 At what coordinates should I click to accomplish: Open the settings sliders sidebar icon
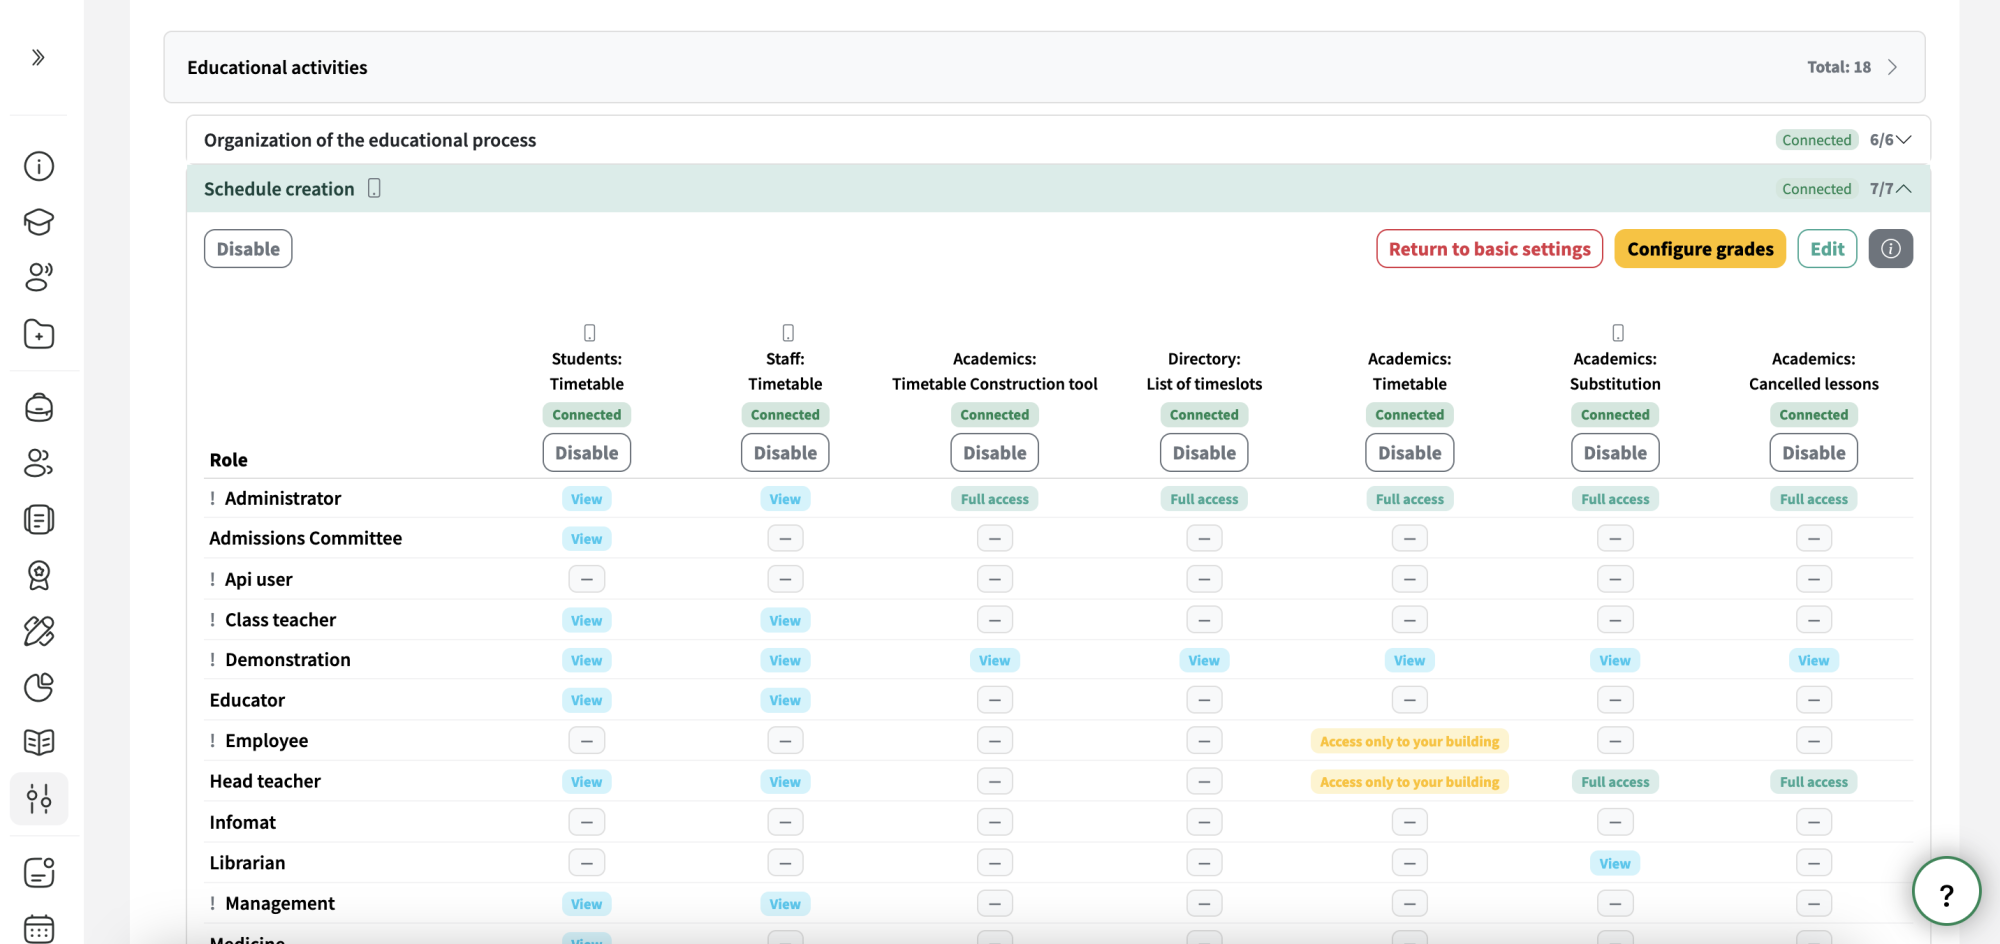[x=39, y=798]
